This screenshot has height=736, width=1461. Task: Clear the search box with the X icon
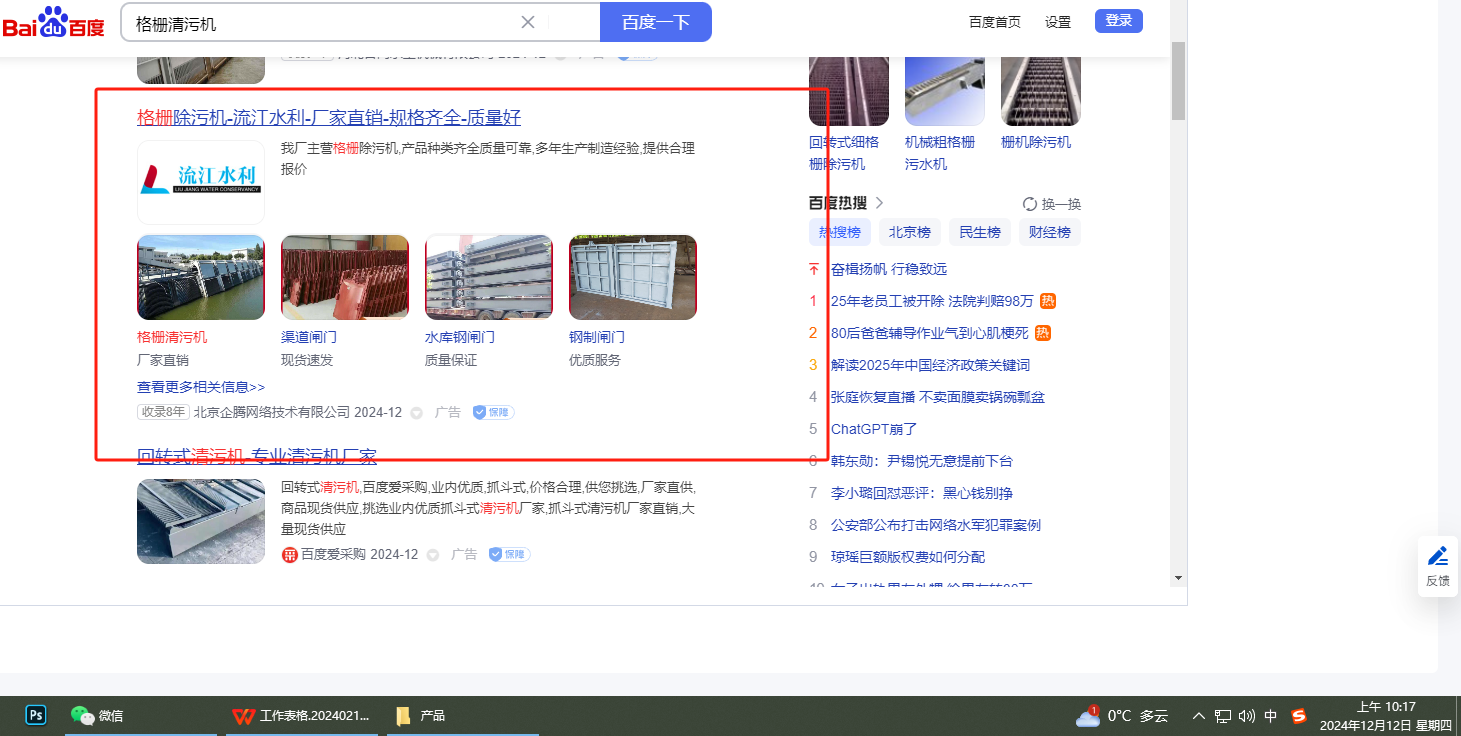coord(528,22)
